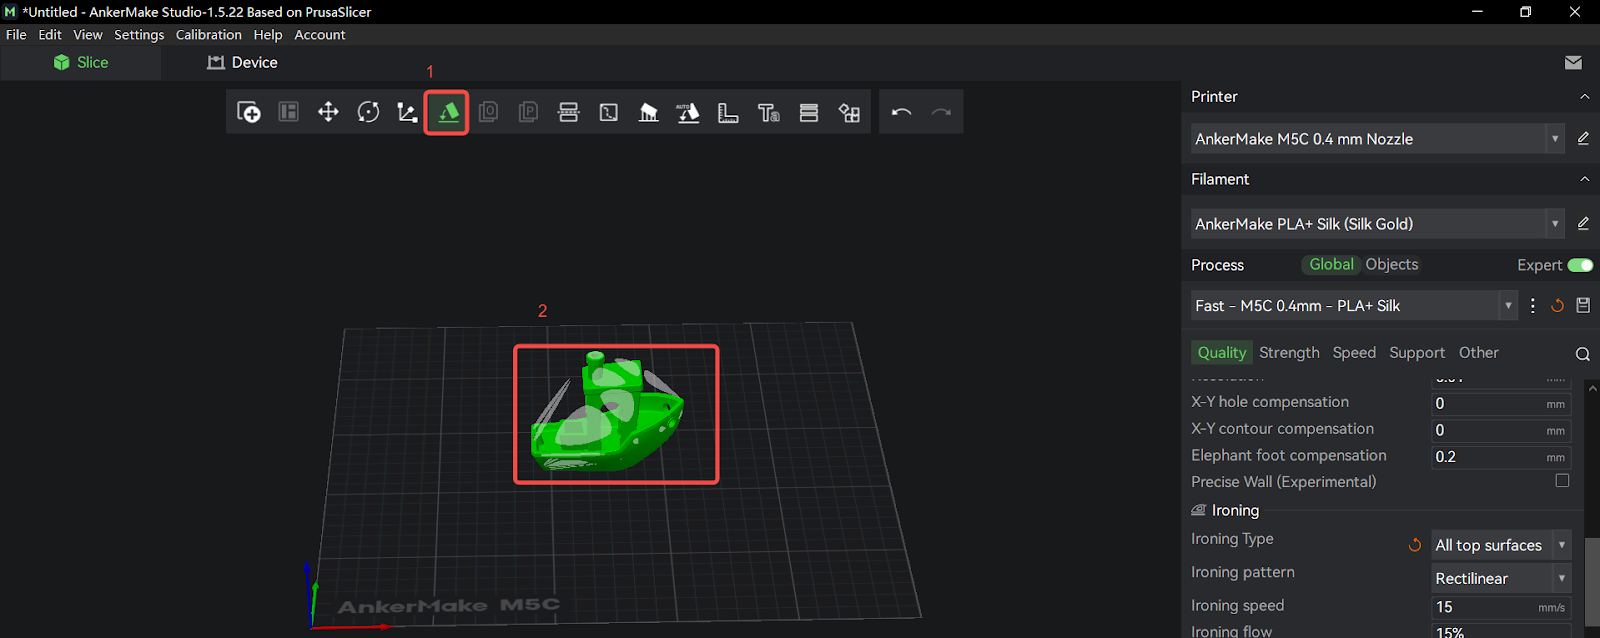Click the Variable layer height icon
Image resolution: width=1600 pixels, height=638 pixels.
click(x=809, y=112)
